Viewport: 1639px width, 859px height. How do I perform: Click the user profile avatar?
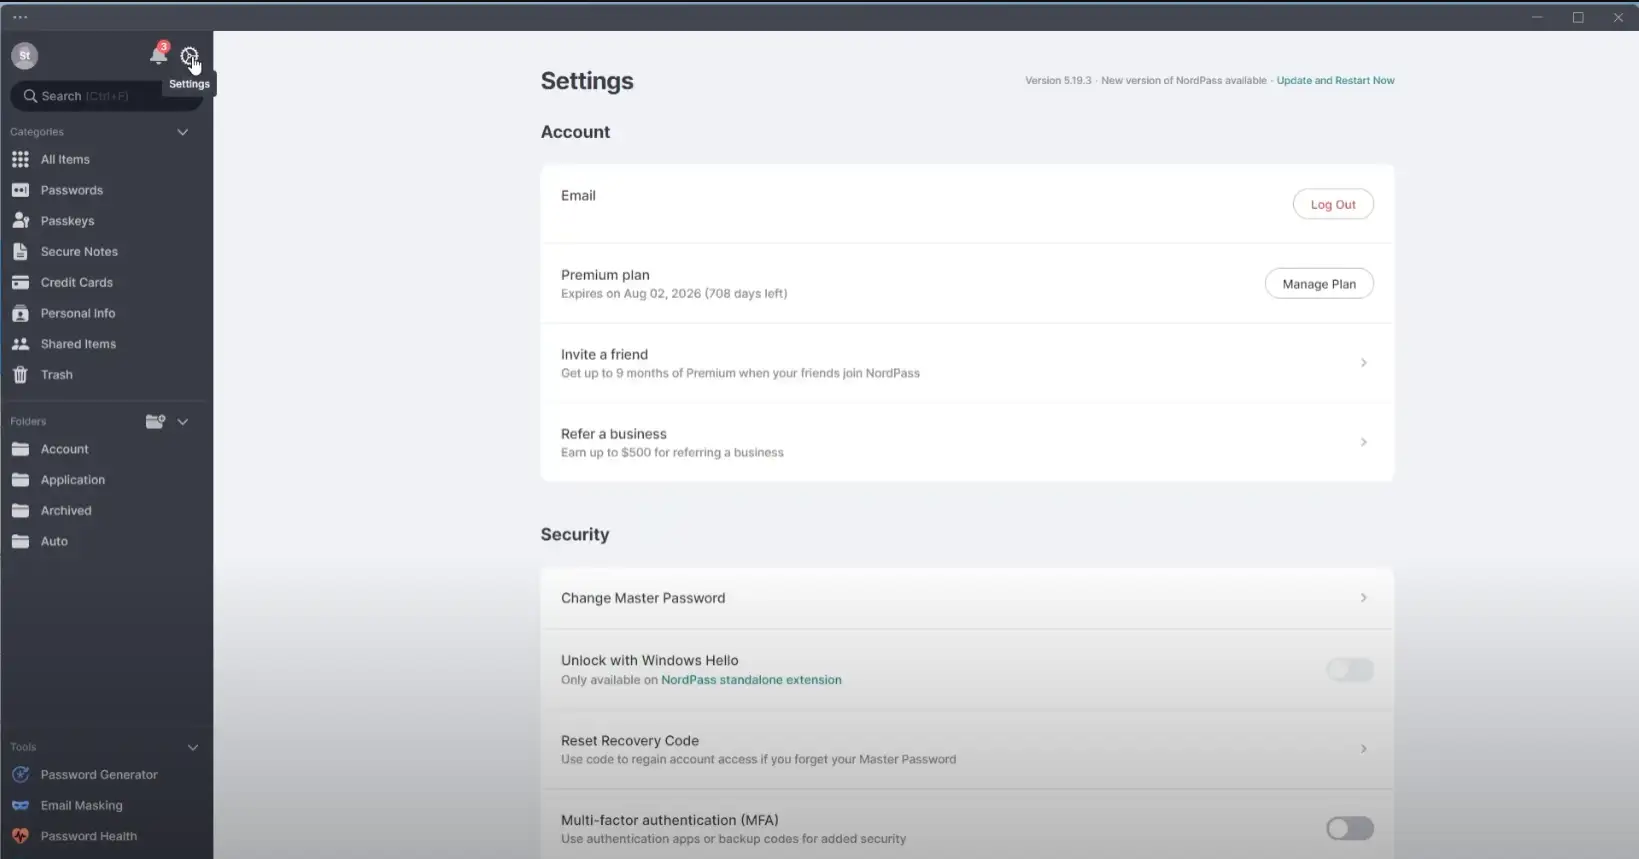pos(25,56)
